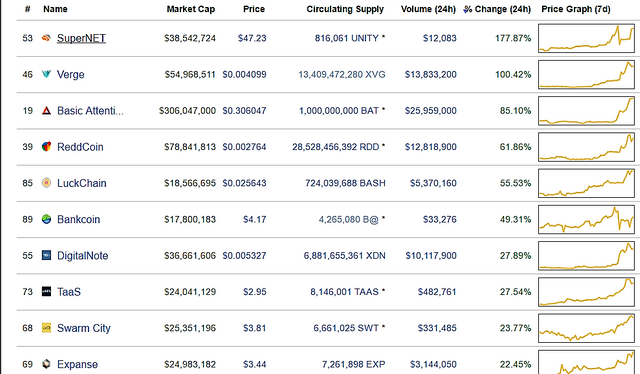Click the DigitalNote logo icon
This screenshot has height=374, width=640.
click(x=47, y=255)
